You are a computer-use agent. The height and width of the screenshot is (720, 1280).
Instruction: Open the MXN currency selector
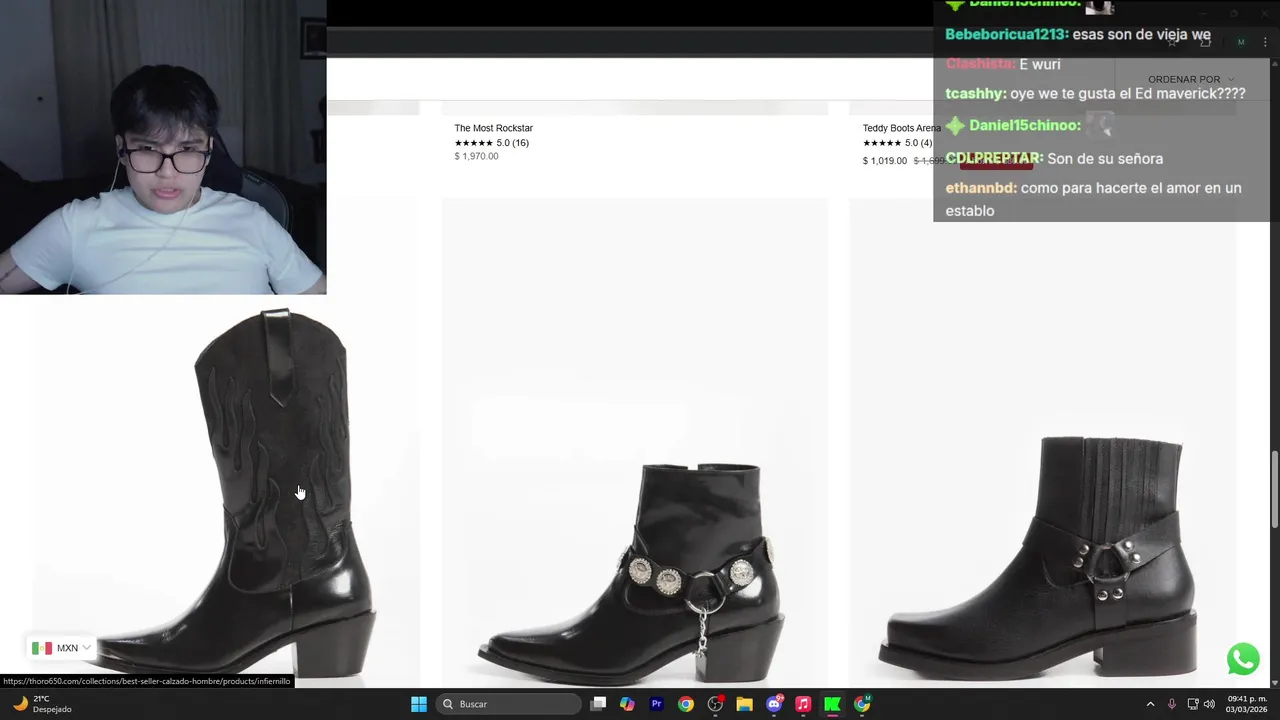(x=61, y=648)
